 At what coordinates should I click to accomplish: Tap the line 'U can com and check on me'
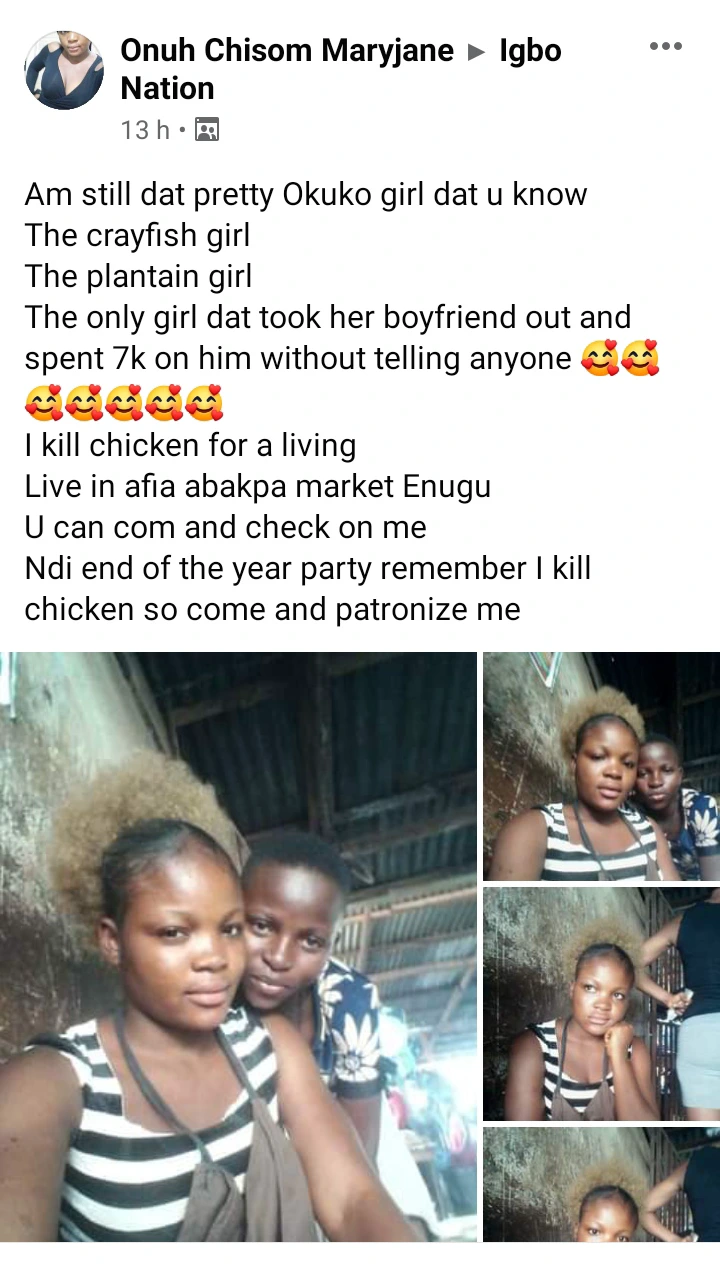[225, 526]
